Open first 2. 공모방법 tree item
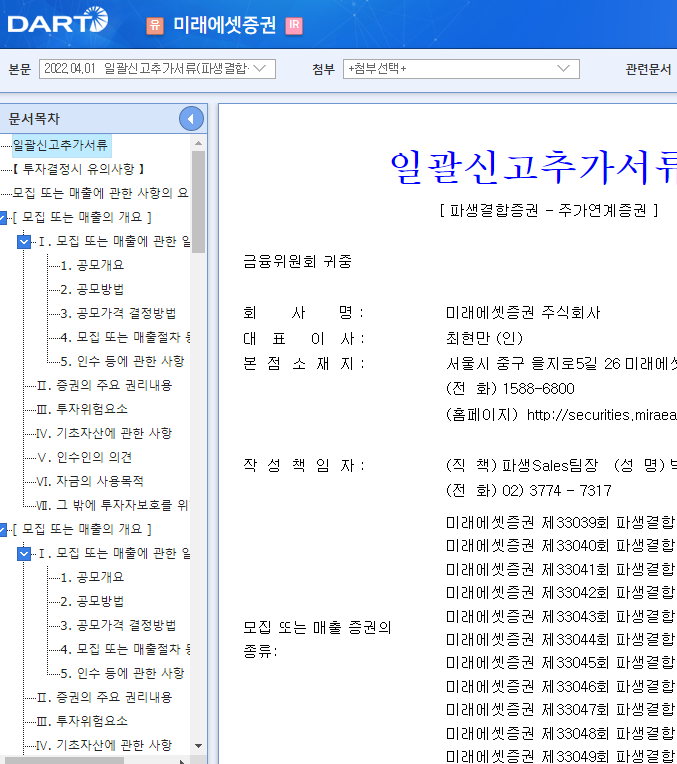This screenshot has width=677, height=764. click(x=92, y=289)
